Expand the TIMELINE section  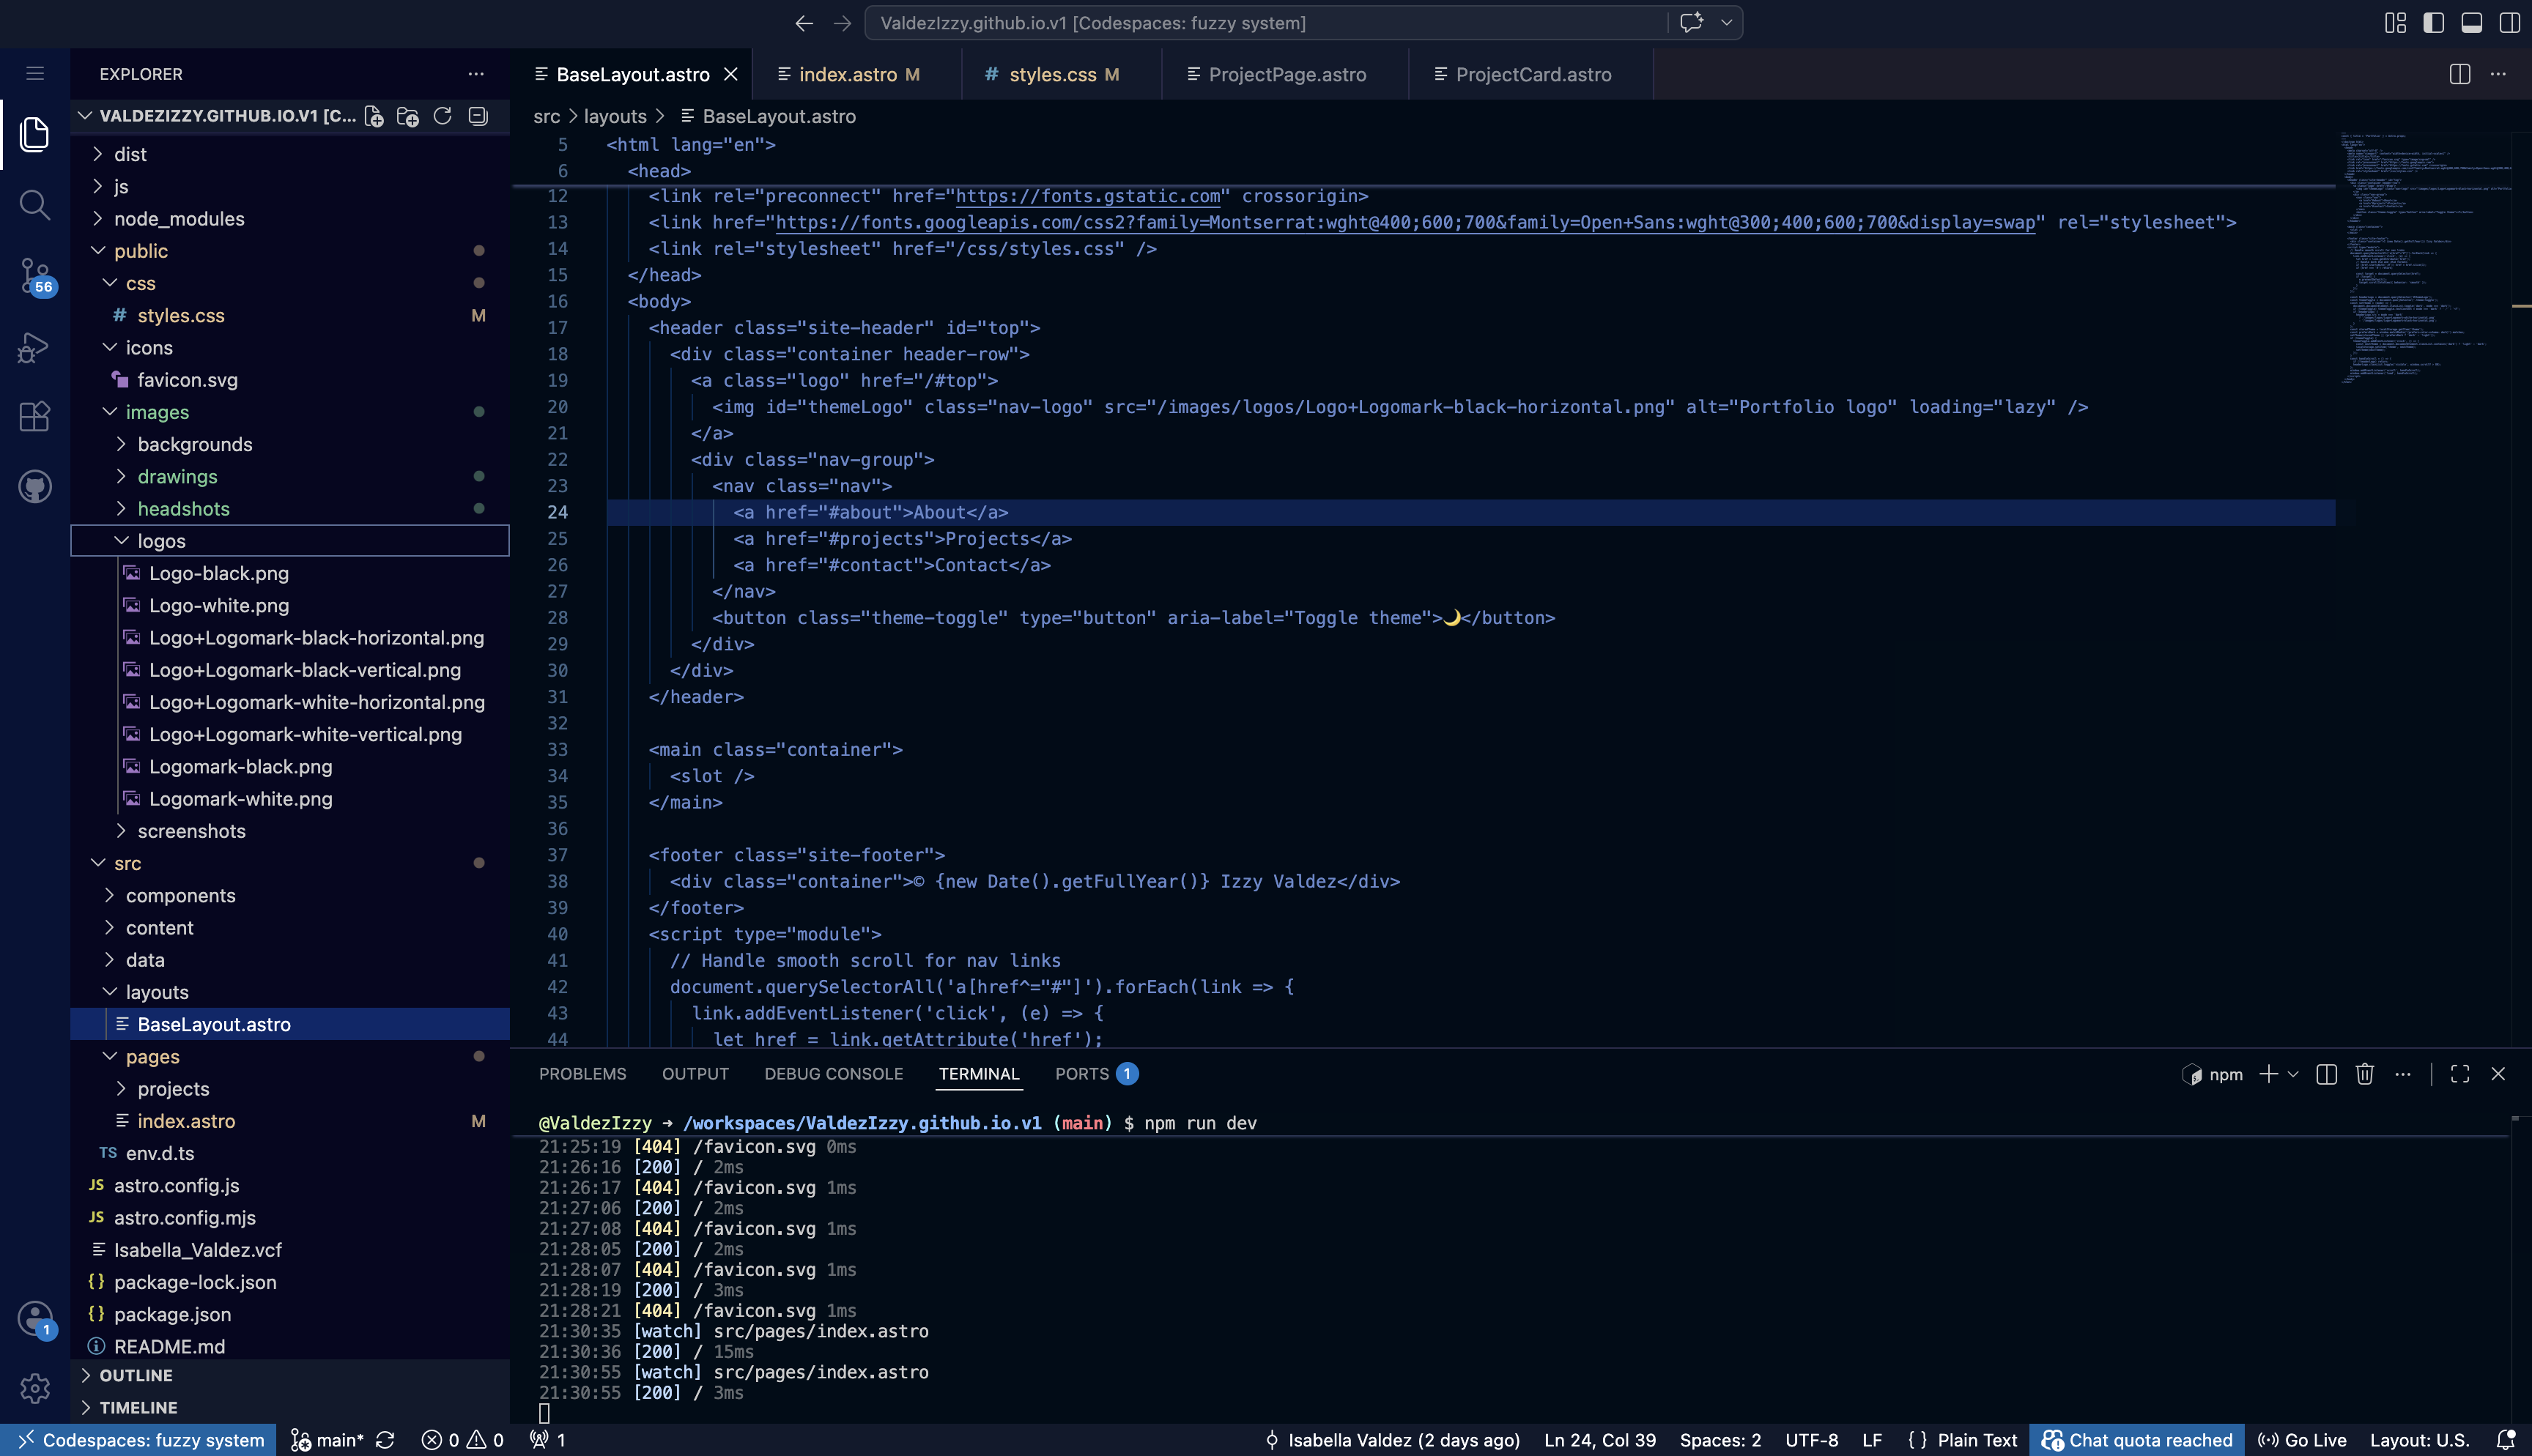(x=290, y=1408)
